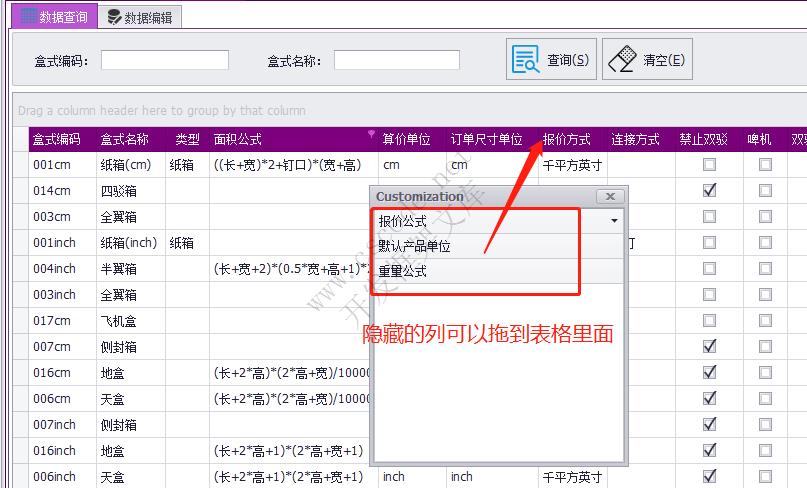The image size is (807, 488).
Task: Uncheck 禁止双驳 for row 014cm
Action: [709, 190]
